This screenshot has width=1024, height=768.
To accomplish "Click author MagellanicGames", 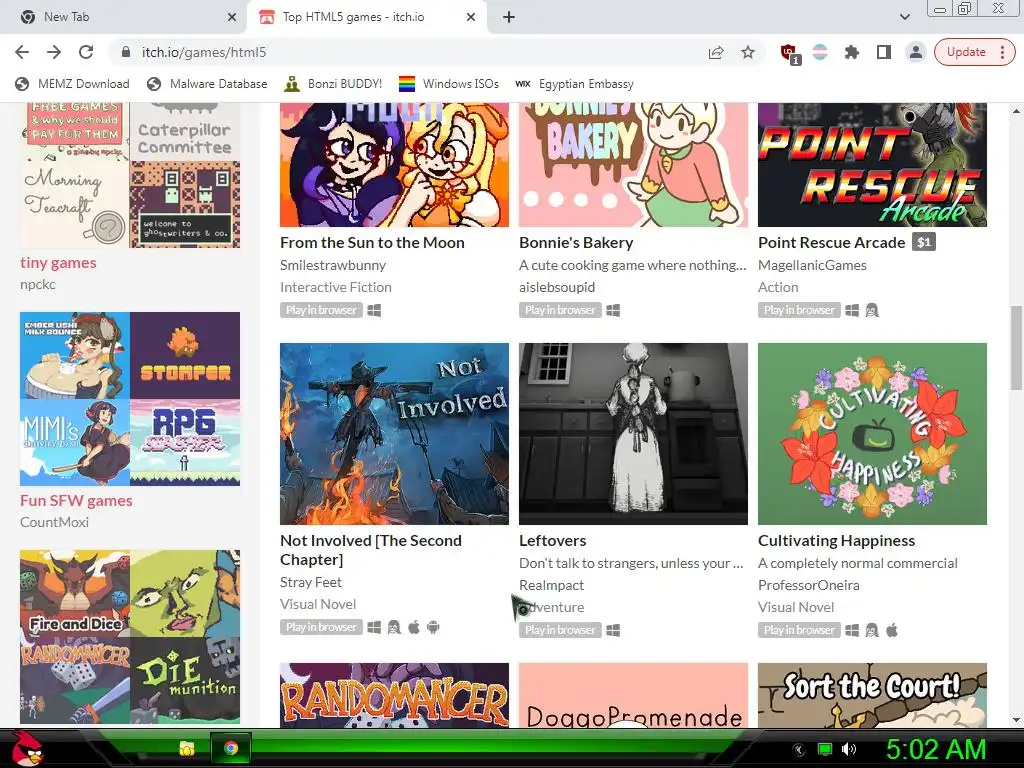I will 812,265.
